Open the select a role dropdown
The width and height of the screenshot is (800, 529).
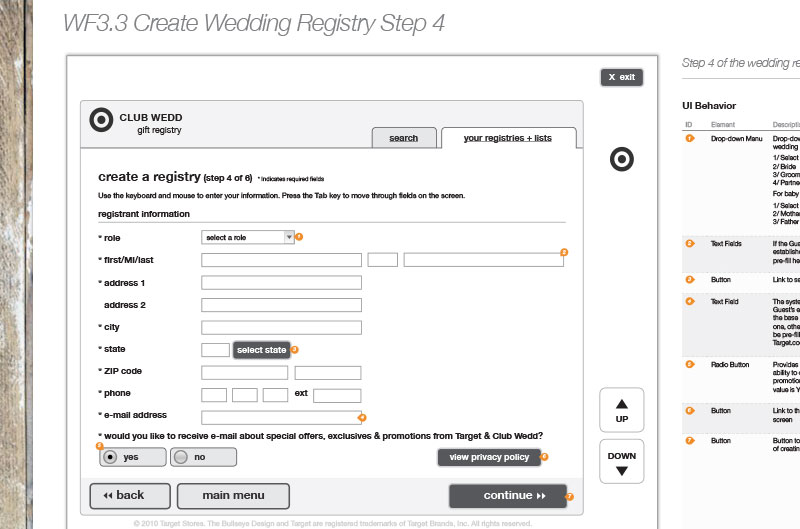pos(248,237)
